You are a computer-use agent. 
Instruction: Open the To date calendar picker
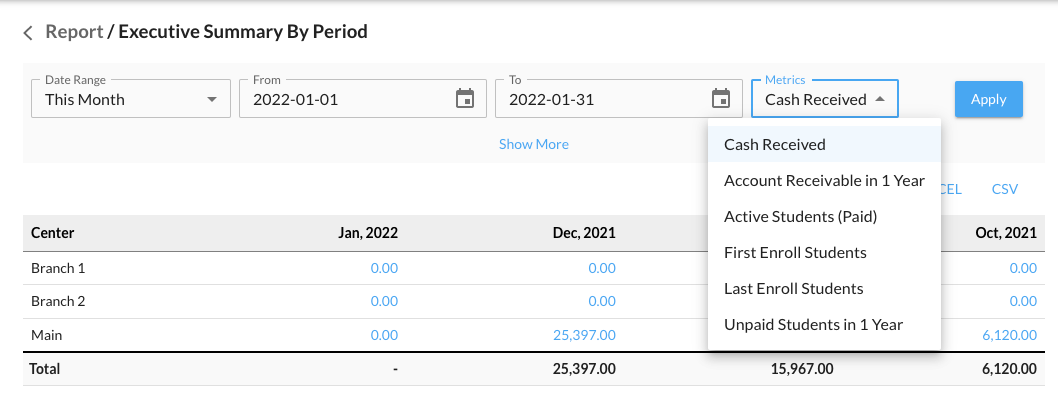click(x=721, y=99)
